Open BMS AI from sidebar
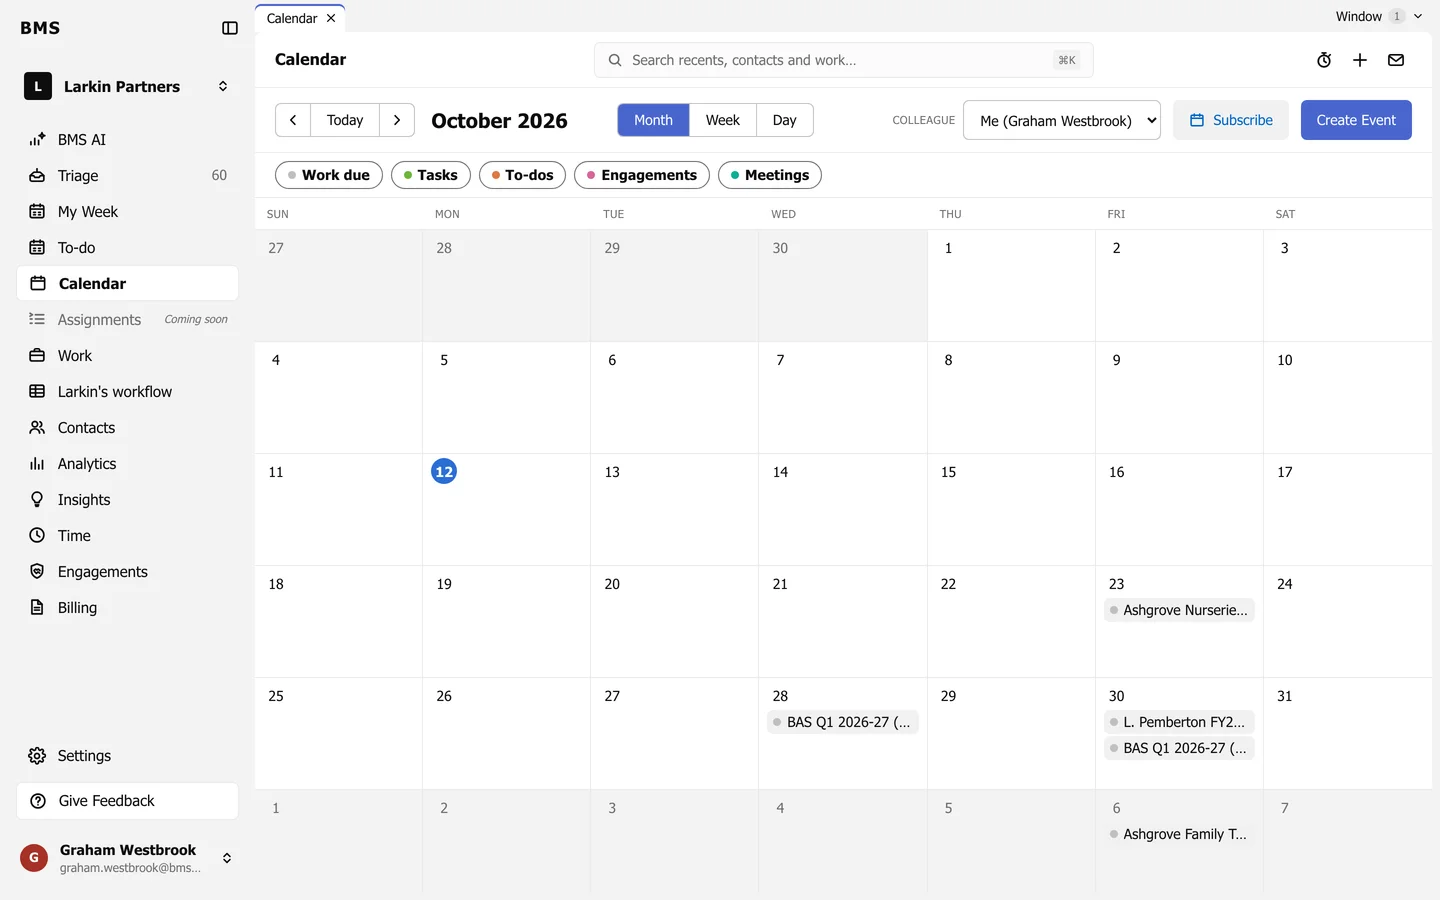Viewport: 1440px width, 900px height. point(128,139)
